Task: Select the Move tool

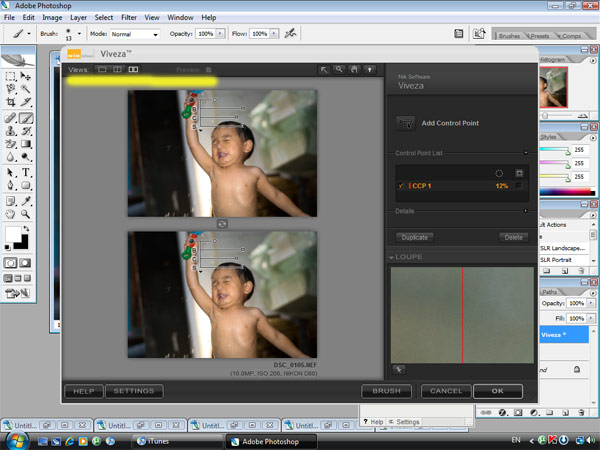Action: [x=25, y=76]
